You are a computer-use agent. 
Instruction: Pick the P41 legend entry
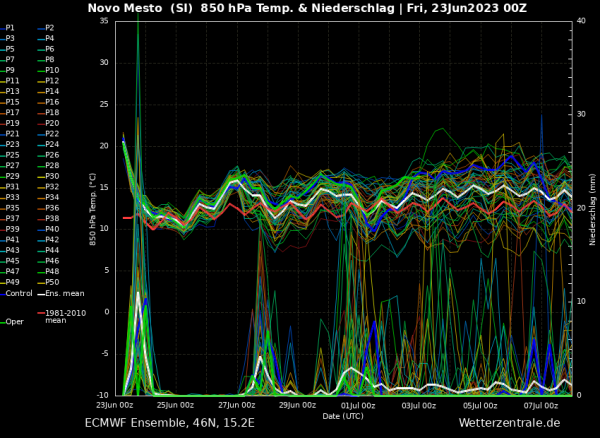(12, 240)
